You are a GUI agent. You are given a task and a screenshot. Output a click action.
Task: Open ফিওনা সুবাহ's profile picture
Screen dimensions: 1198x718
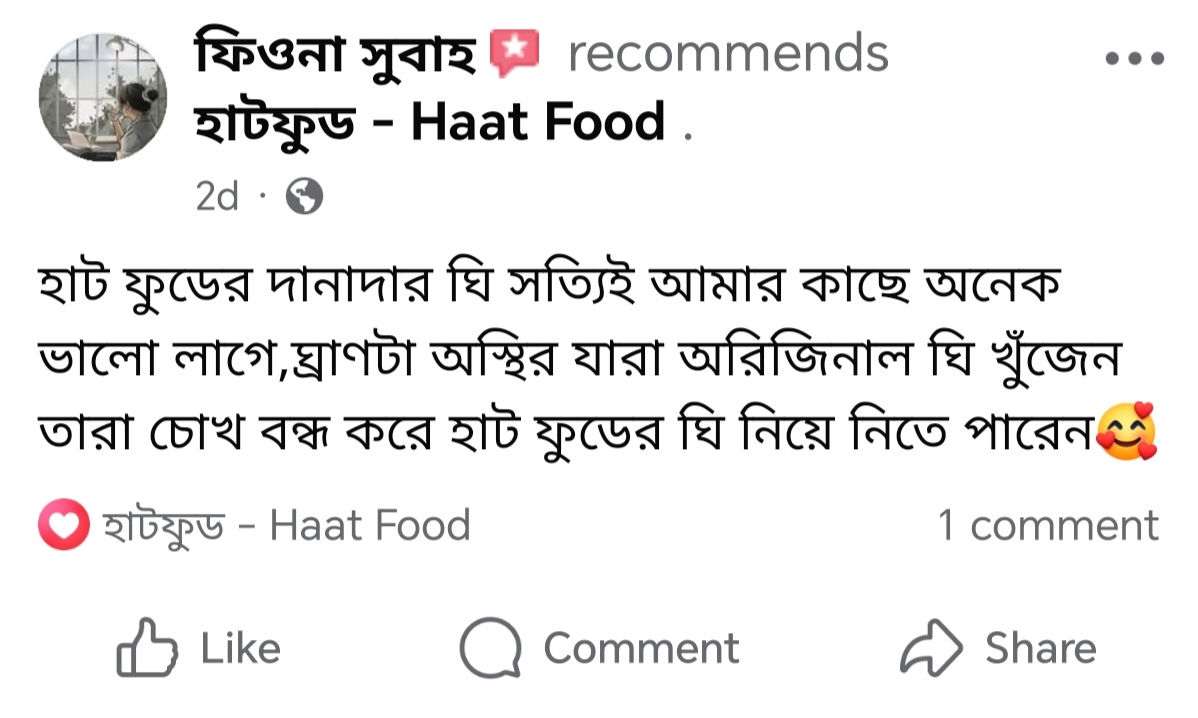(x=102, y=96)
